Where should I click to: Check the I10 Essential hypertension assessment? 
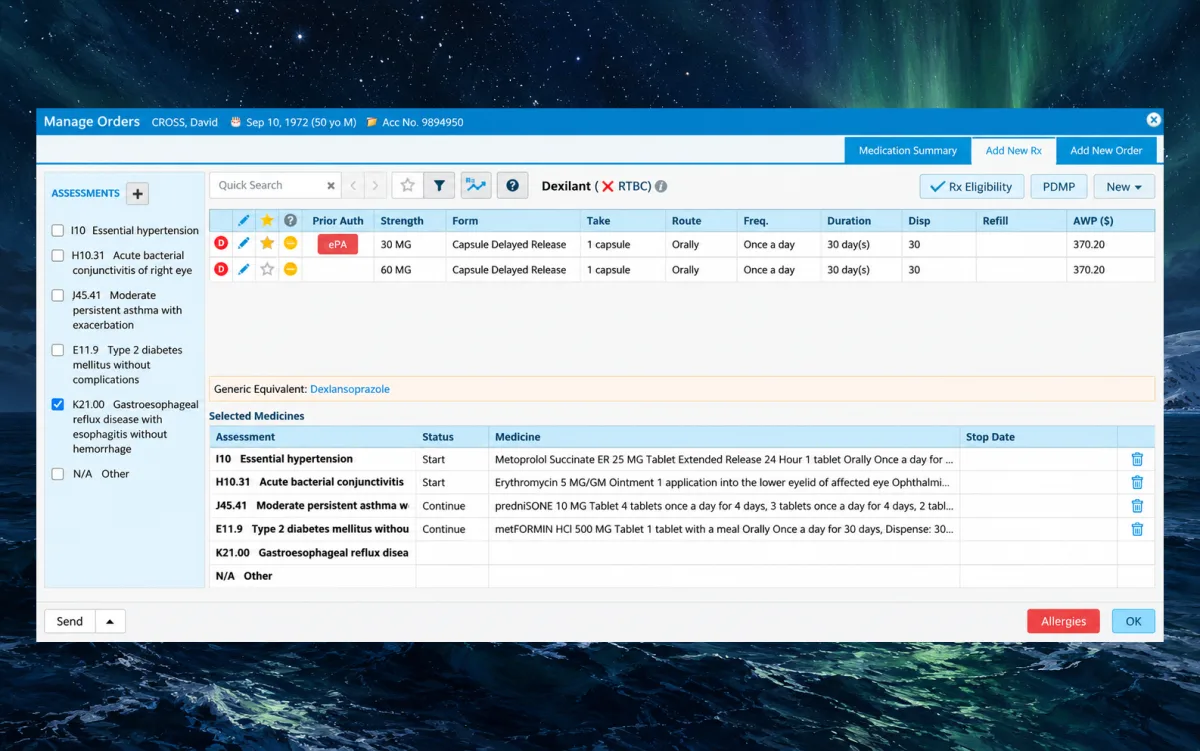tap(58, 231)
